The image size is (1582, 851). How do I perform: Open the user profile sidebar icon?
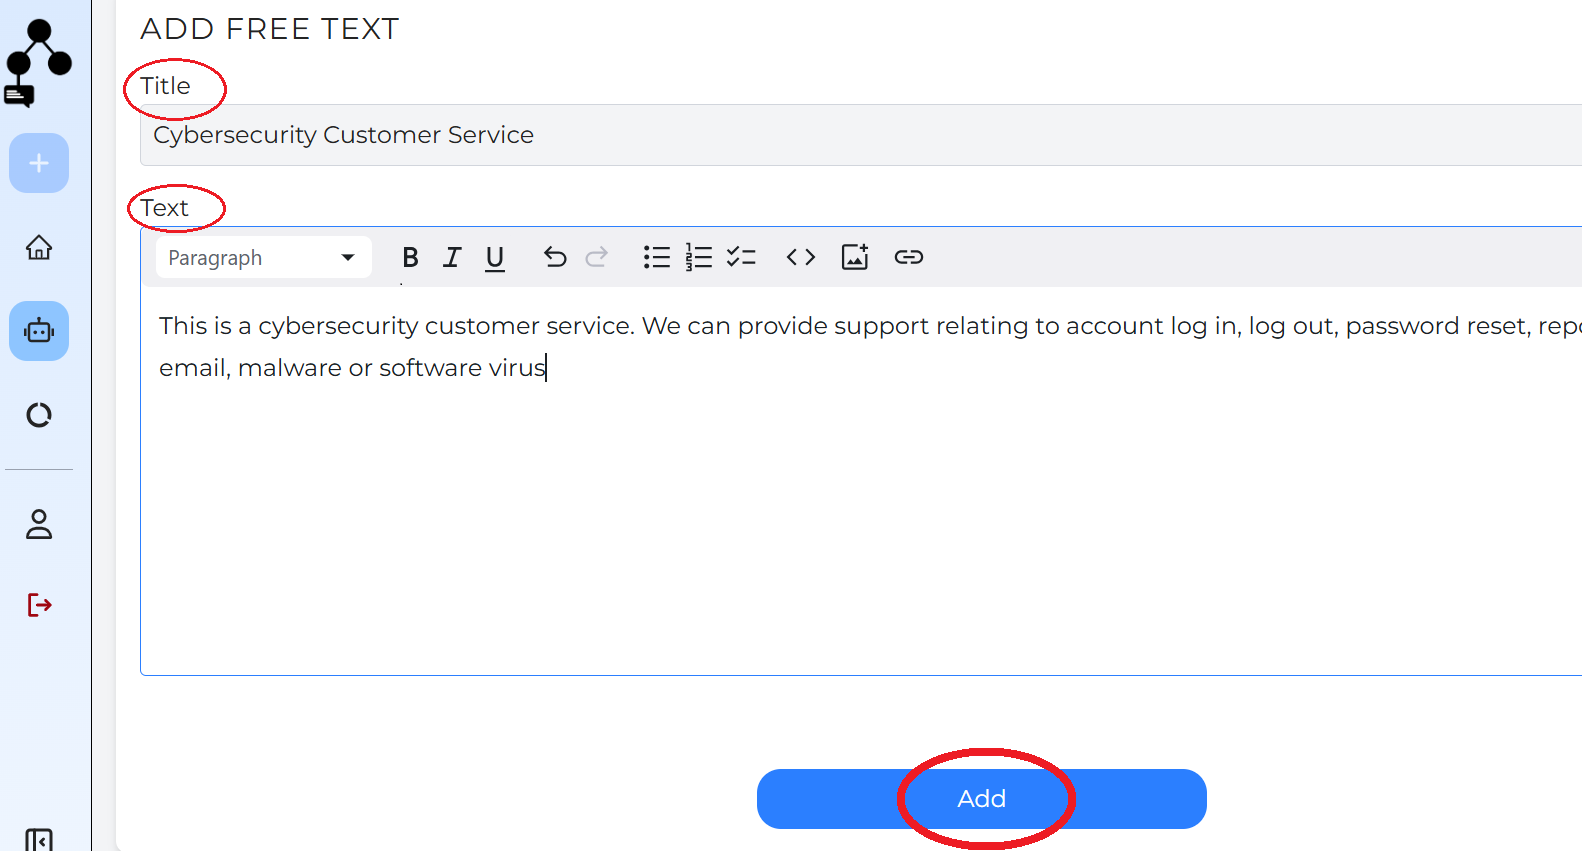coord(39,524)
